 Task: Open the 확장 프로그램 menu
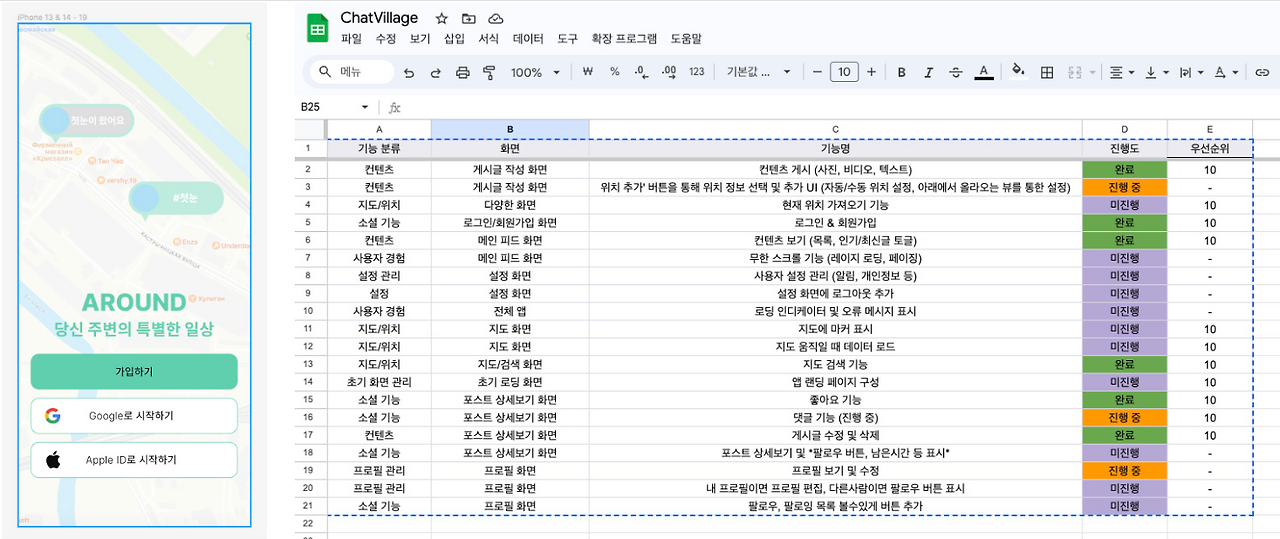pos(624,39)
